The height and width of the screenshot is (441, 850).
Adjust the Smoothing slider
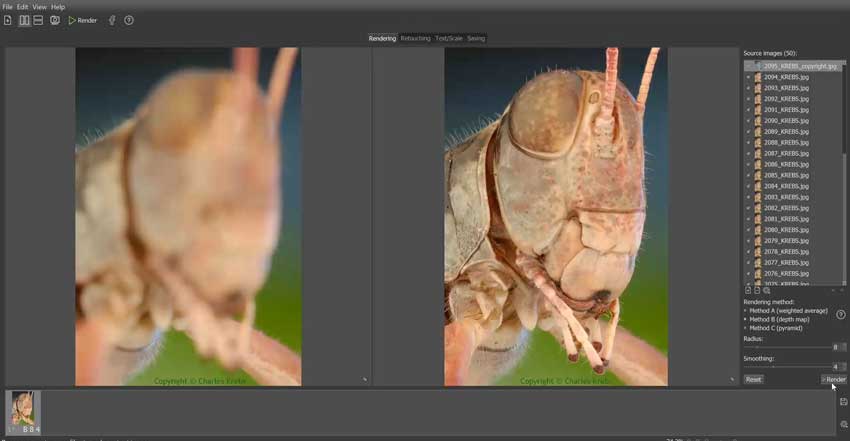tap(787, 367)
